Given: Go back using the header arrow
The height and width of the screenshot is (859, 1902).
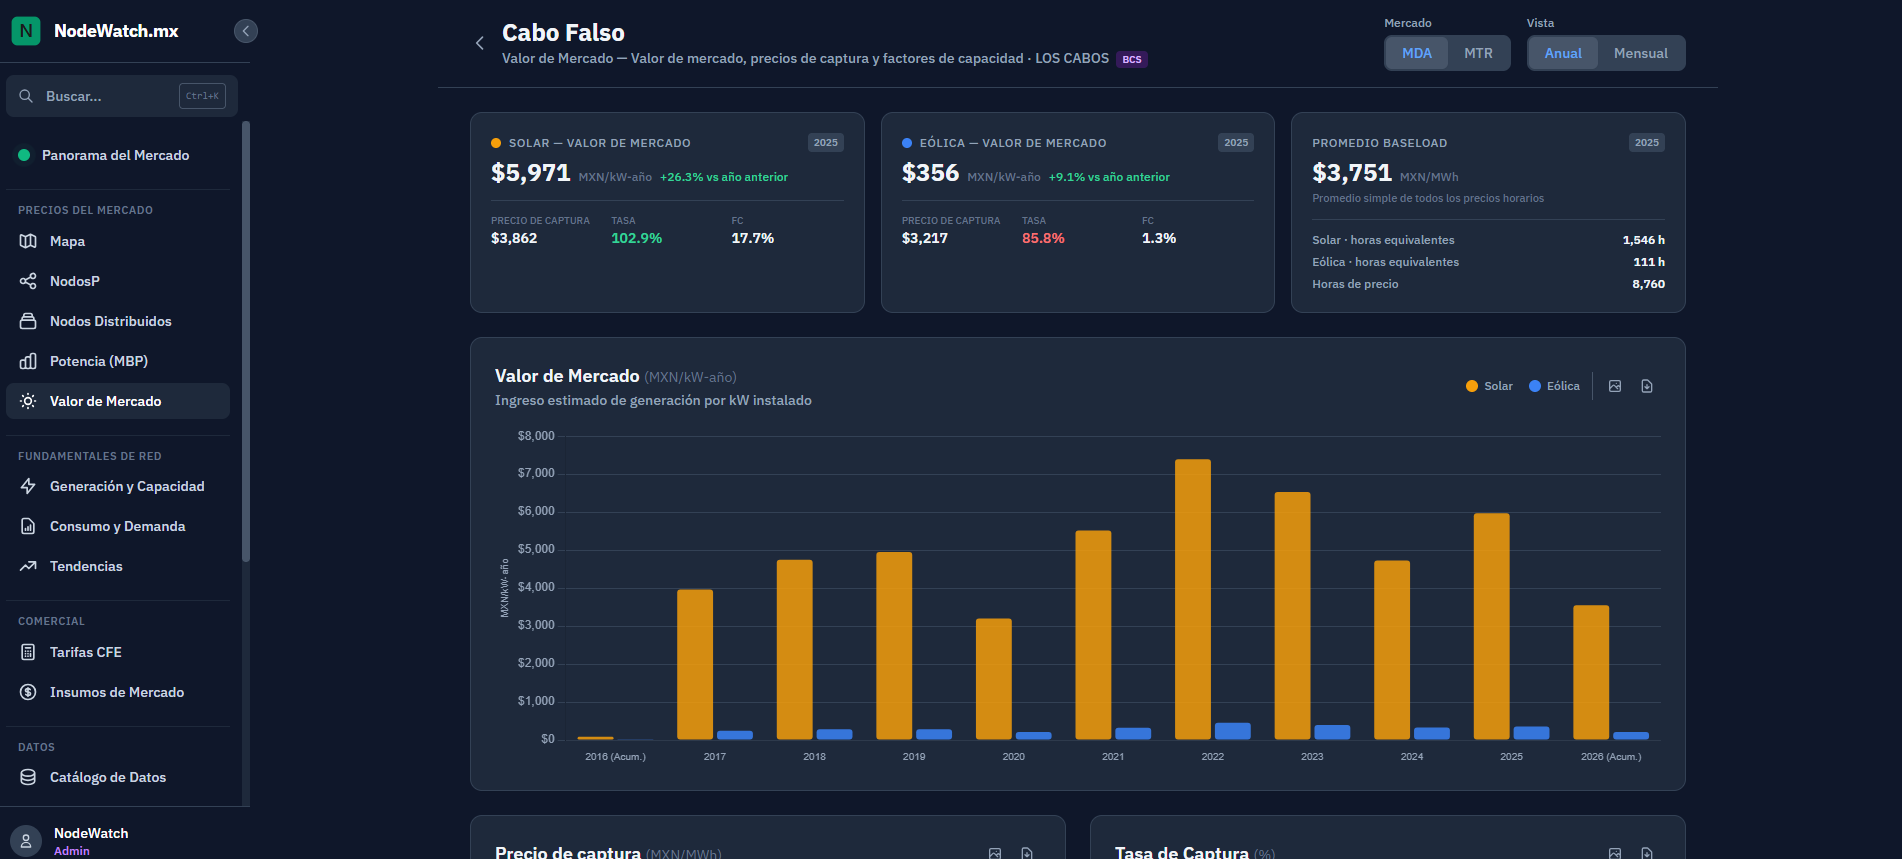Looking at the screenshot, I should [480, 43].
